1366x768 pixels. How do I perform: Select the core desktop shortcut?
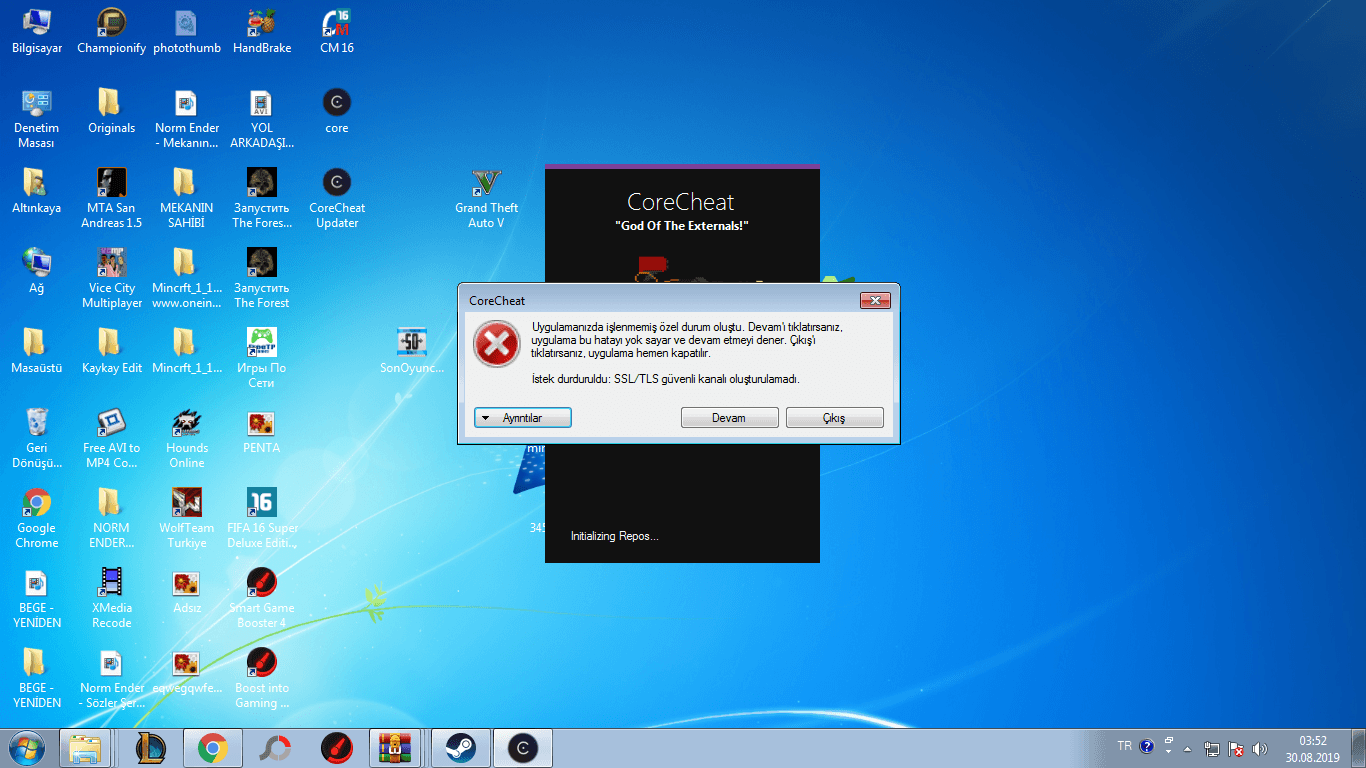[x=337, y=111]
